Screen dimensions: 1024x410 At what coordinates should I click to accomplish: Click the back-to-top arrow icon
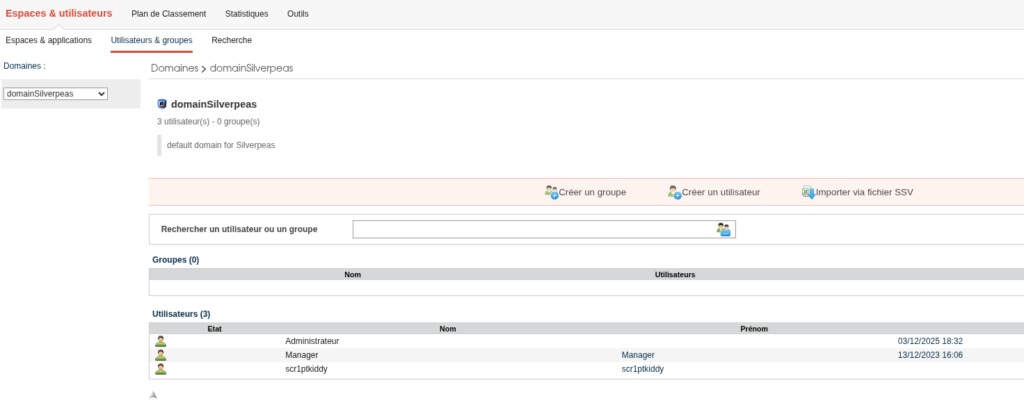(x=154, y=396)
